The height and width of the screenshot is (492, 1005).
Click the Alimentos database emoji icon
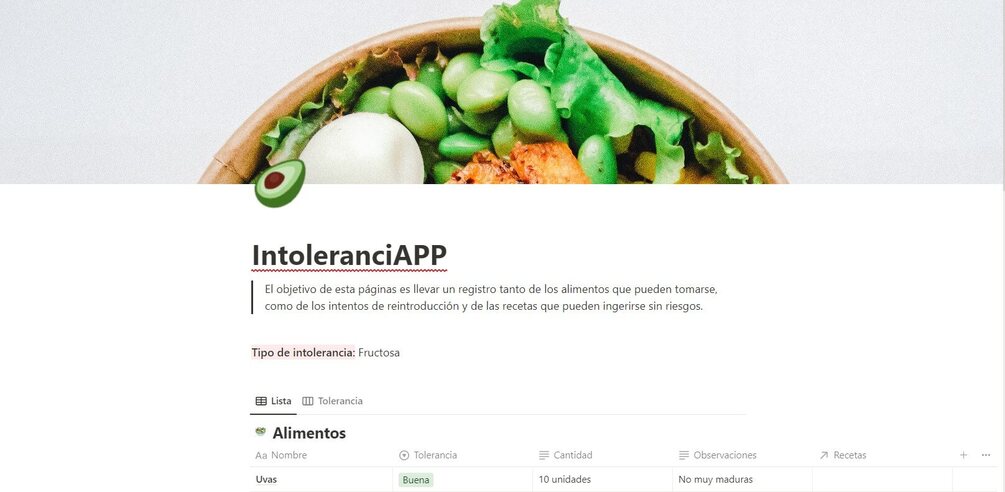260,432
